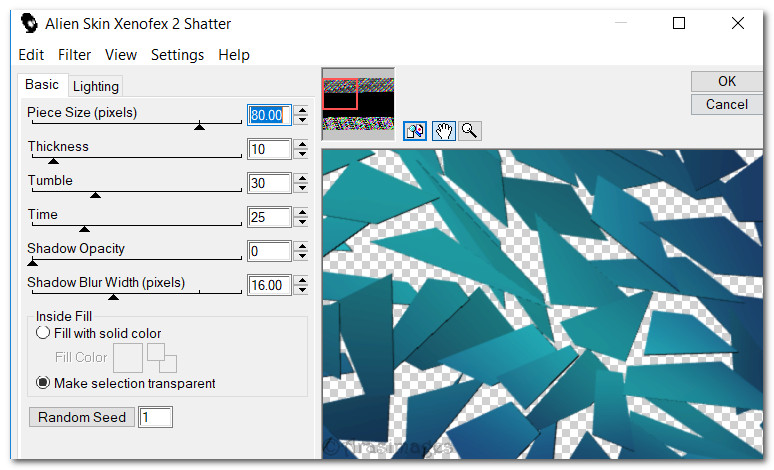
Task: Increase Tumble with up arrow
Action: 302,178
